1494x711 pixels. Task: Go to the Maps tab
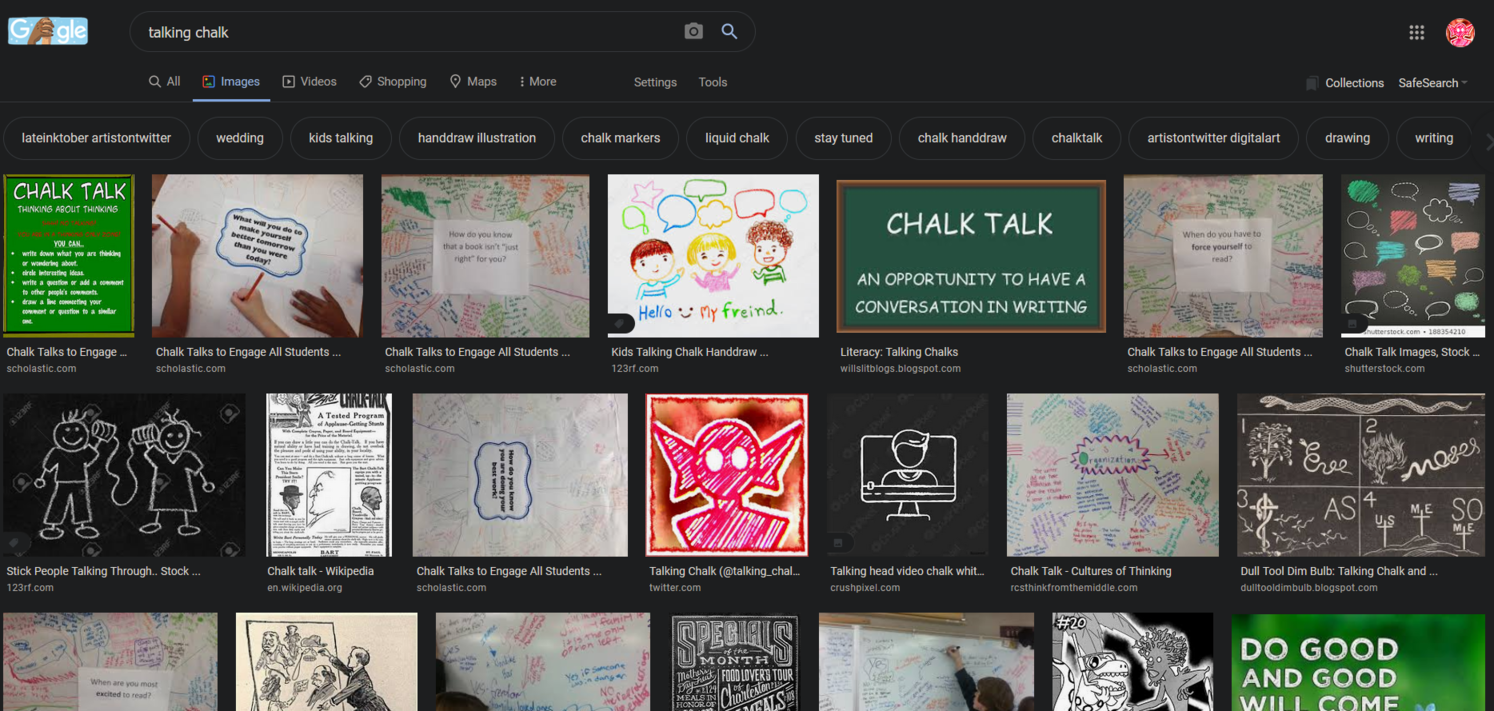click(x=473, y=82)
